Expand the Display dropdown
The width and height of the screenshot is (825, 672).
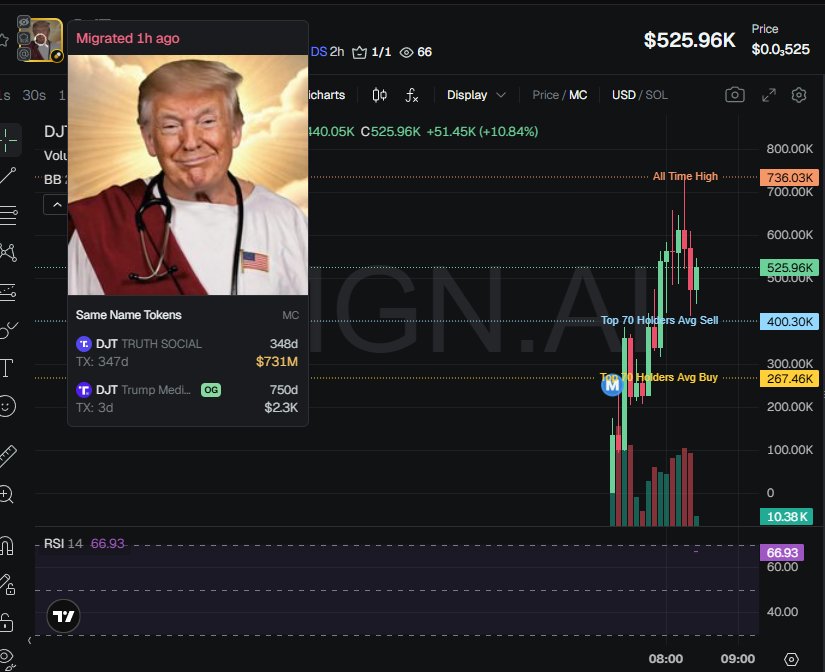tap(476, 95)
